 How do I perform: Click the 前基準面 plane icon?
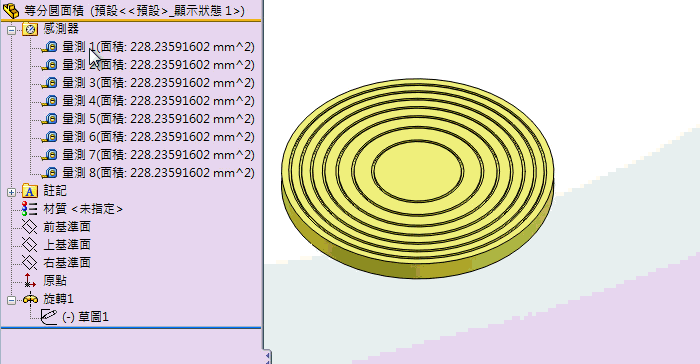coord(30,227)
